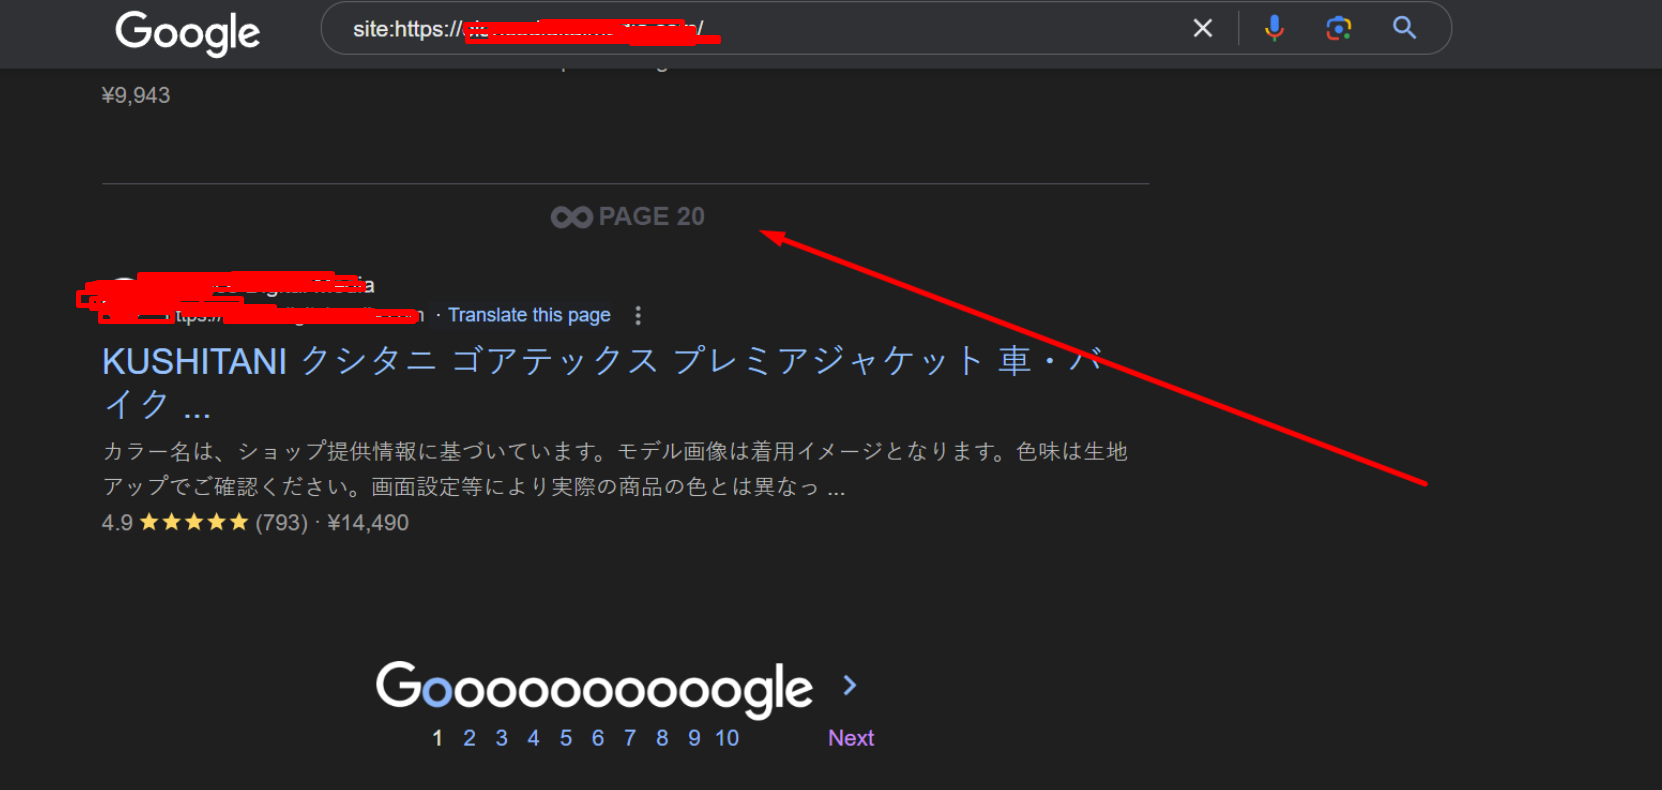Viewport: 1662px width, 790px height.
Task: Click the Next pagination link
Action: [851, 738]
